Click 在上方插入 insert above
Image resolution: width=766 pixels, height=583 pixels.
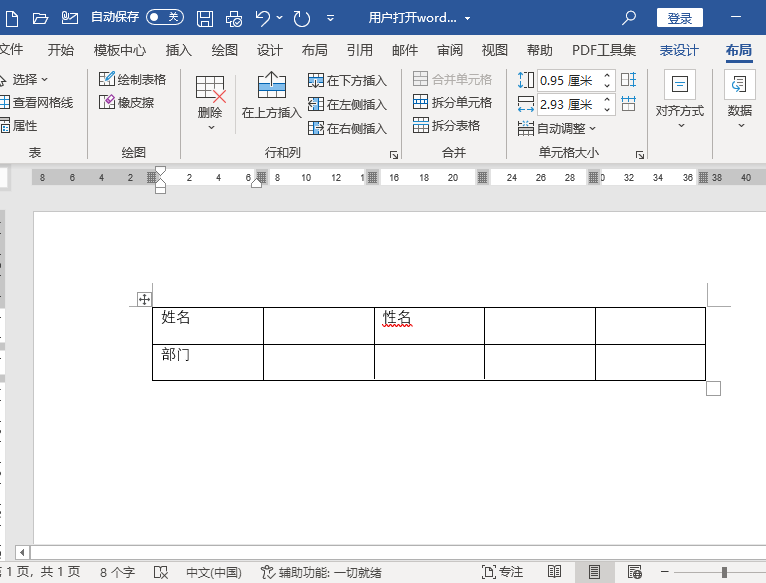point(272,95)
